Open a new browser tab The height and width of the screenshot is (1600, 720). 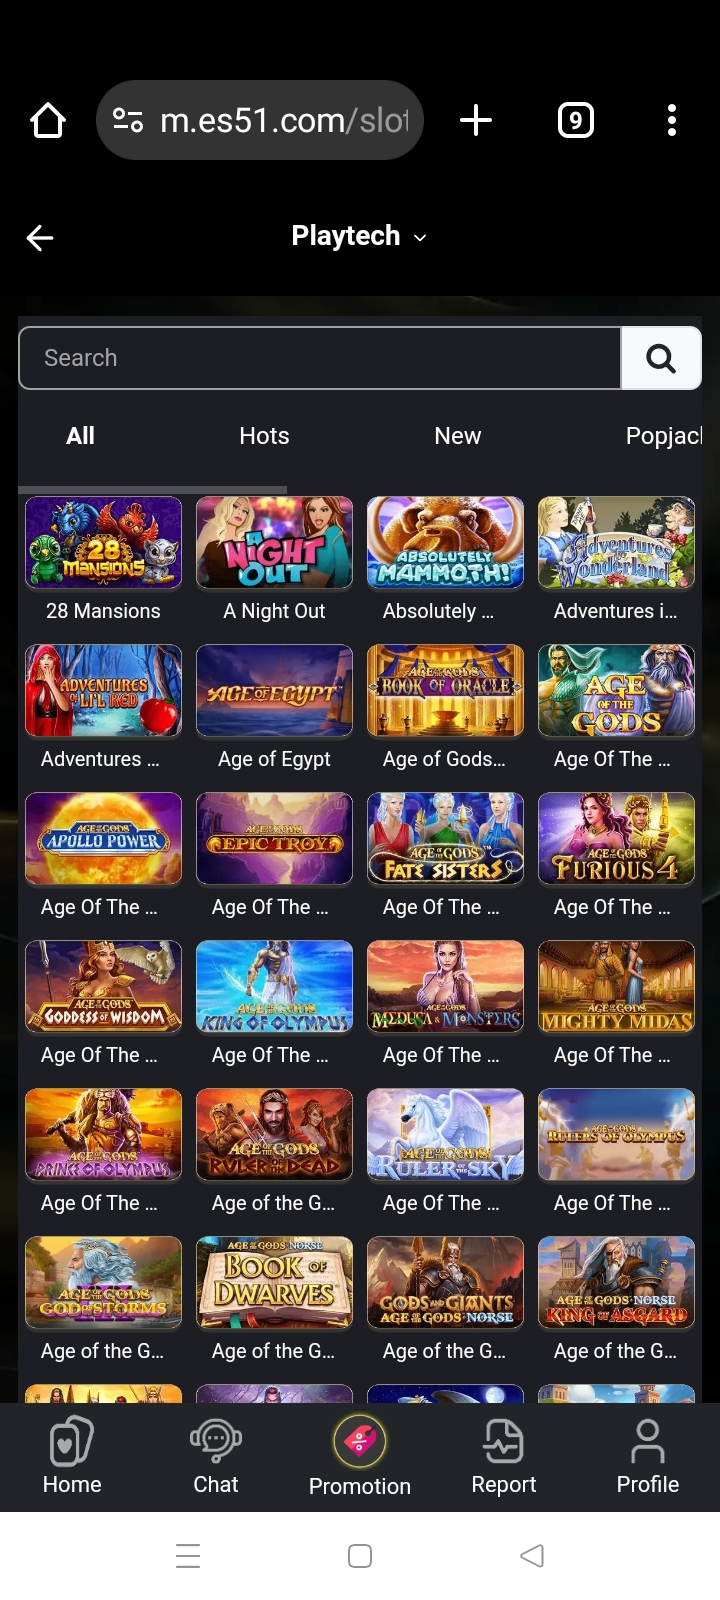[476, 121]
